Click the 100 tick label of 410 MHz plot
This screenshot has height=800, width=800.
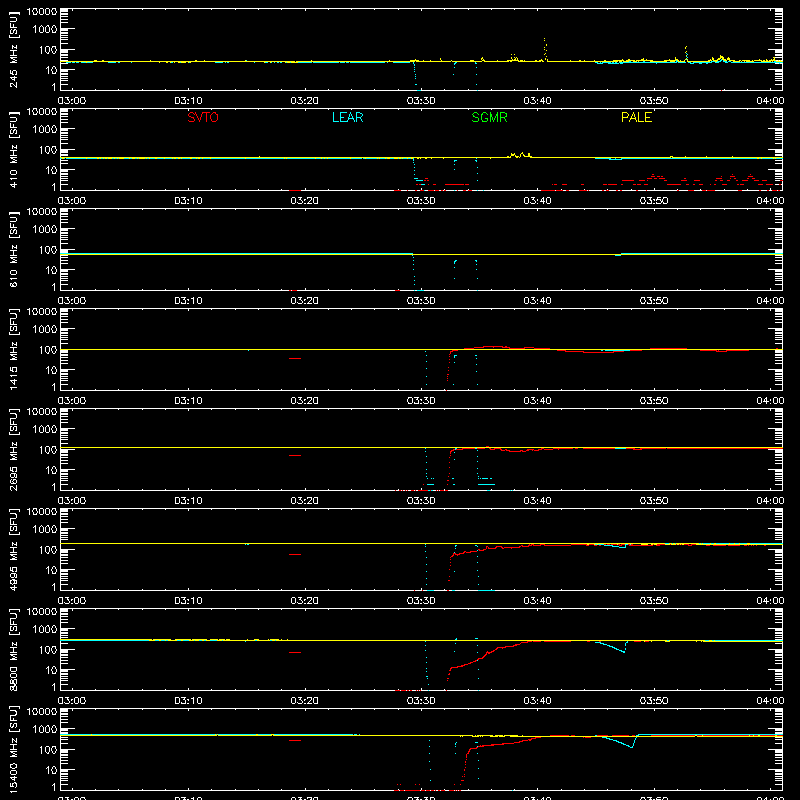(x=48, y=150)
